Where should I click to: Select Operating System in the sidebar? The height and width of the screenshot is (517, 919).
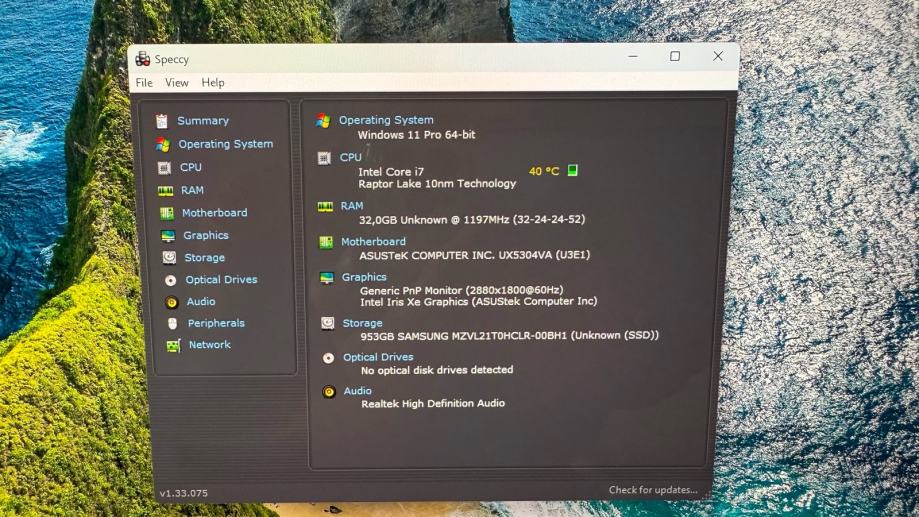[x=226, y=144]
